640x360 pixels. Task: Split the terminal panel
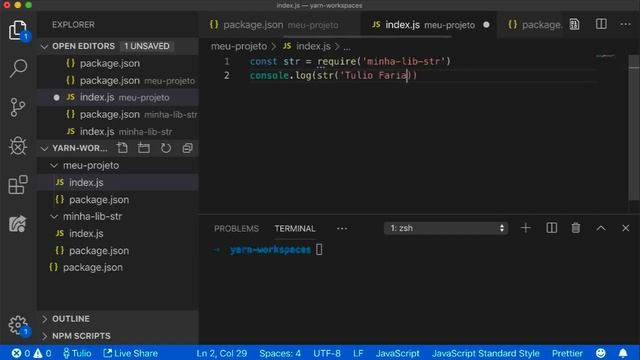click(x=551, y=228)
